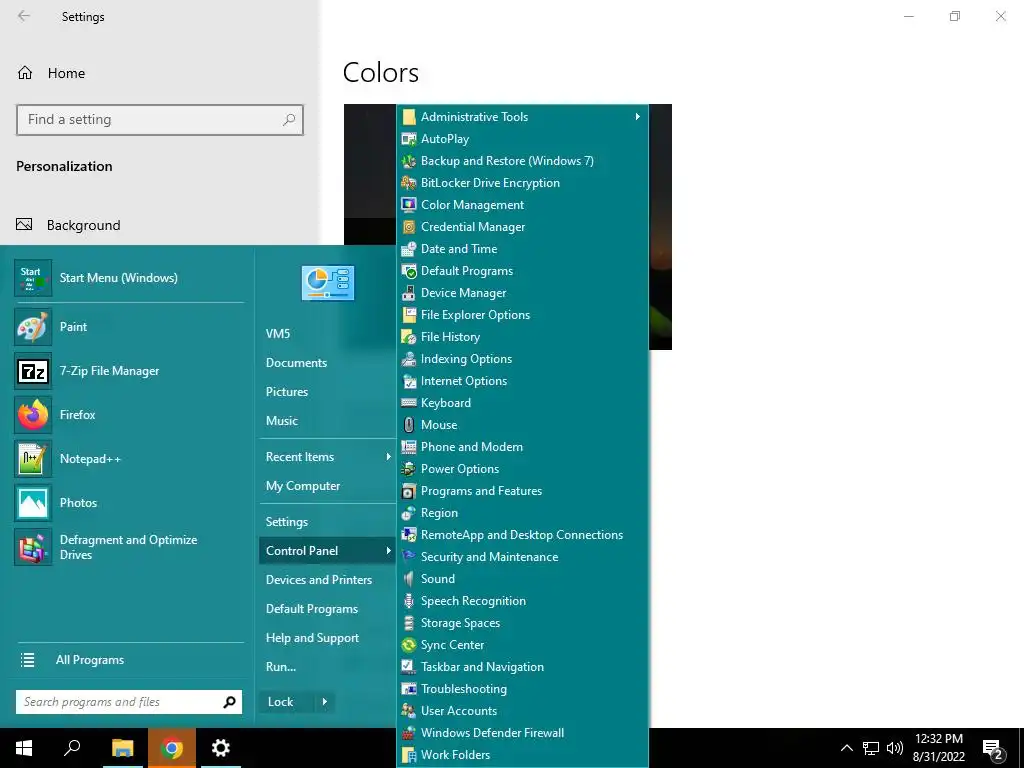
Task: Open Documents from start menu
Action: [327, 362]
